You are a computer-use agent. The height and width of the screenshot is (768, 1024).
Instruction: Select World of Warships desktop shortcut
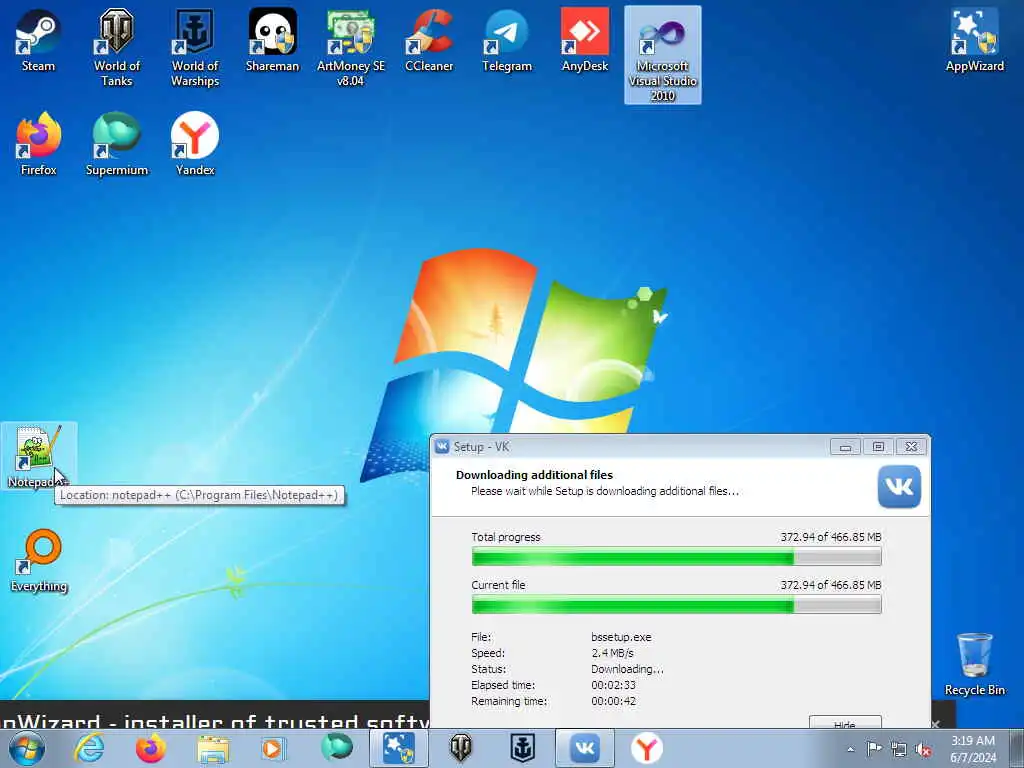coord(195,47)
